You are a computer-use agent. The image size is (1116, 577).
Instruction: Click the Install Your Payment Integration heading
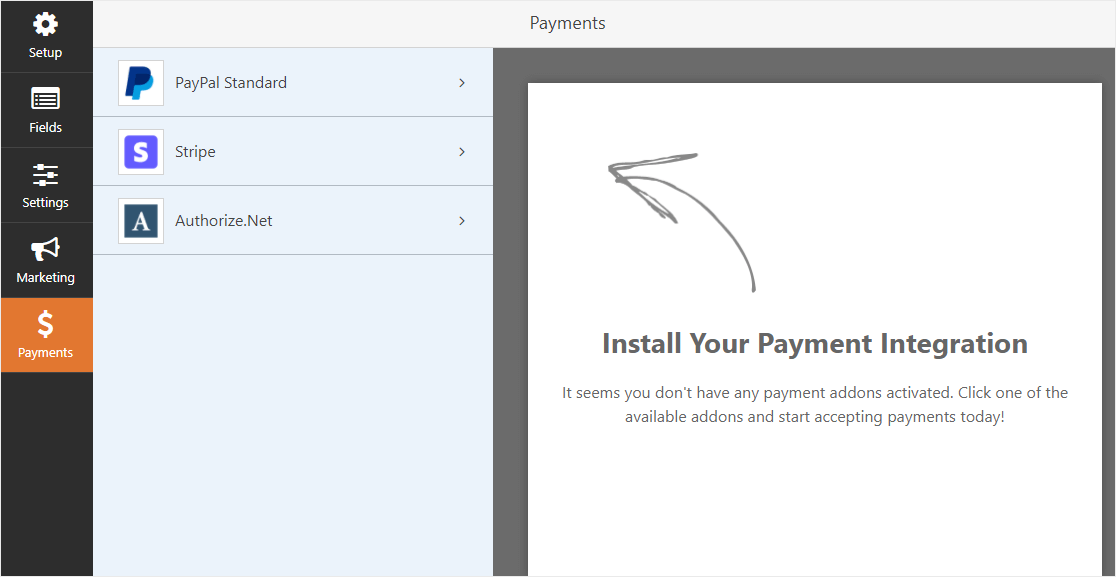pos(813,343)
